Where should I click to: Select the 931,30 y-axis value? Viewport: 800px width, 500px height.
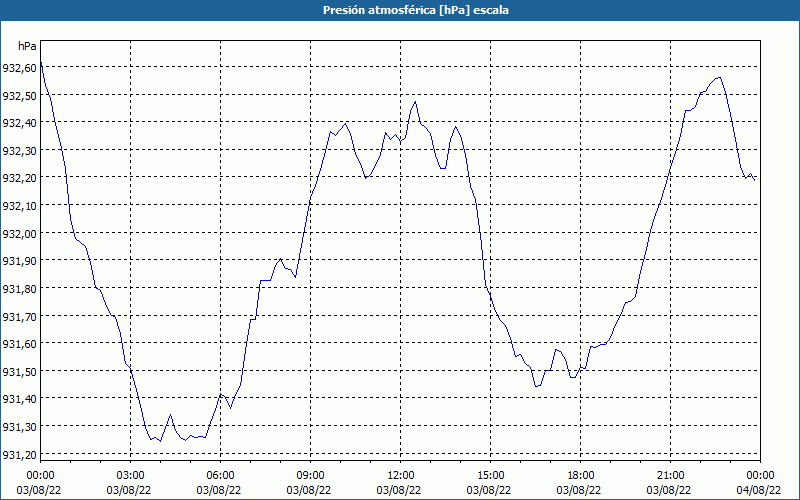tap(19, 427)
